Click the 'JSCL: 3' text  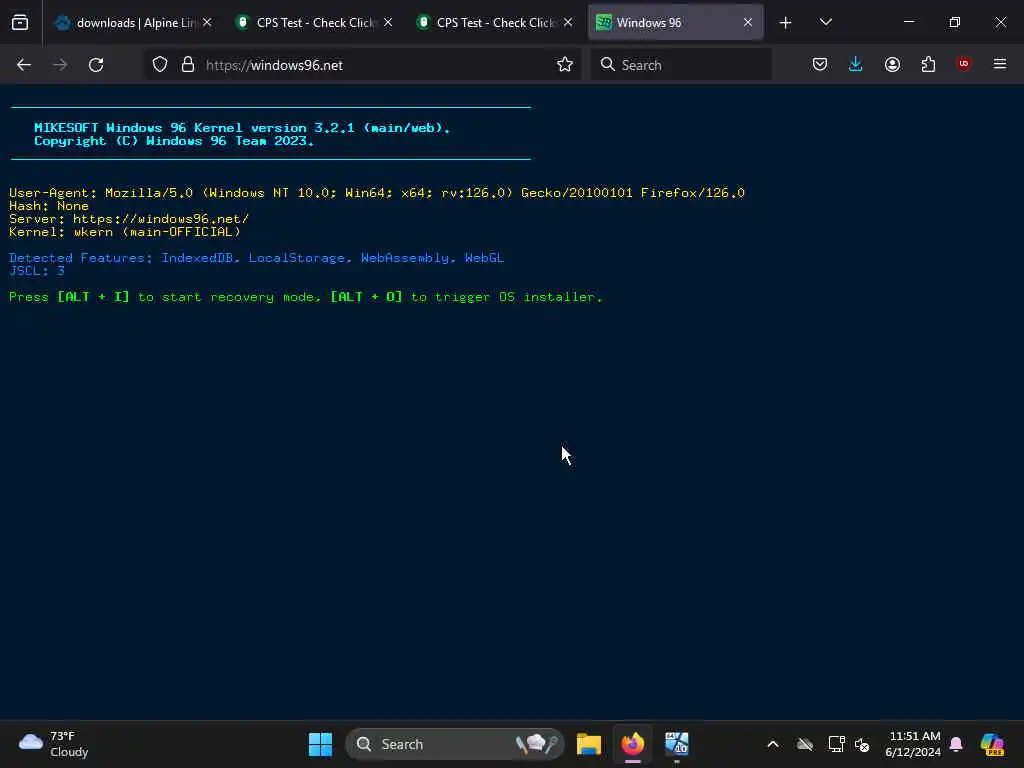point(37,270)
